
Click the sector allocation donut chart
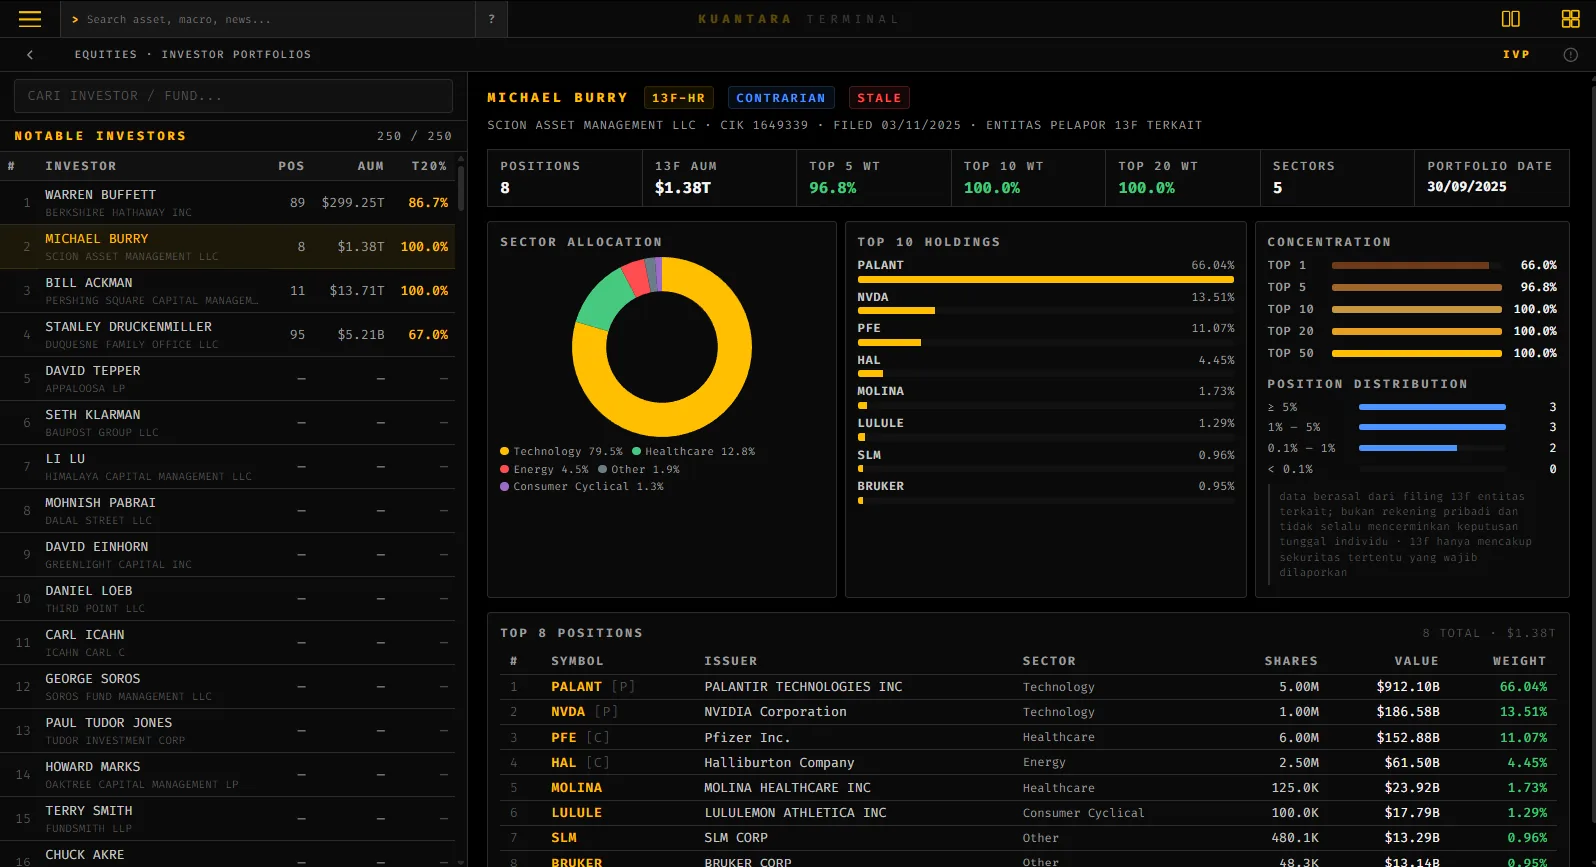pyautogui.click(x=662, y=347)
